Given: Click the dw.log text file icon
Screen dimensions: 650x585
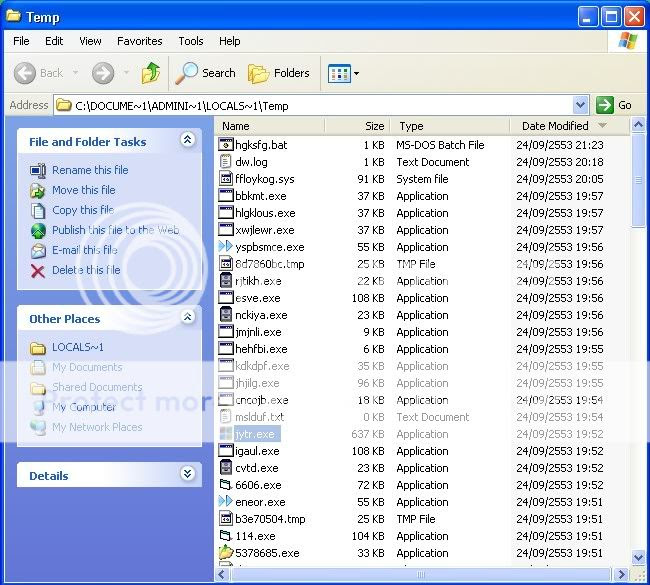Looking at the screenshot, I should click(226, 162).
